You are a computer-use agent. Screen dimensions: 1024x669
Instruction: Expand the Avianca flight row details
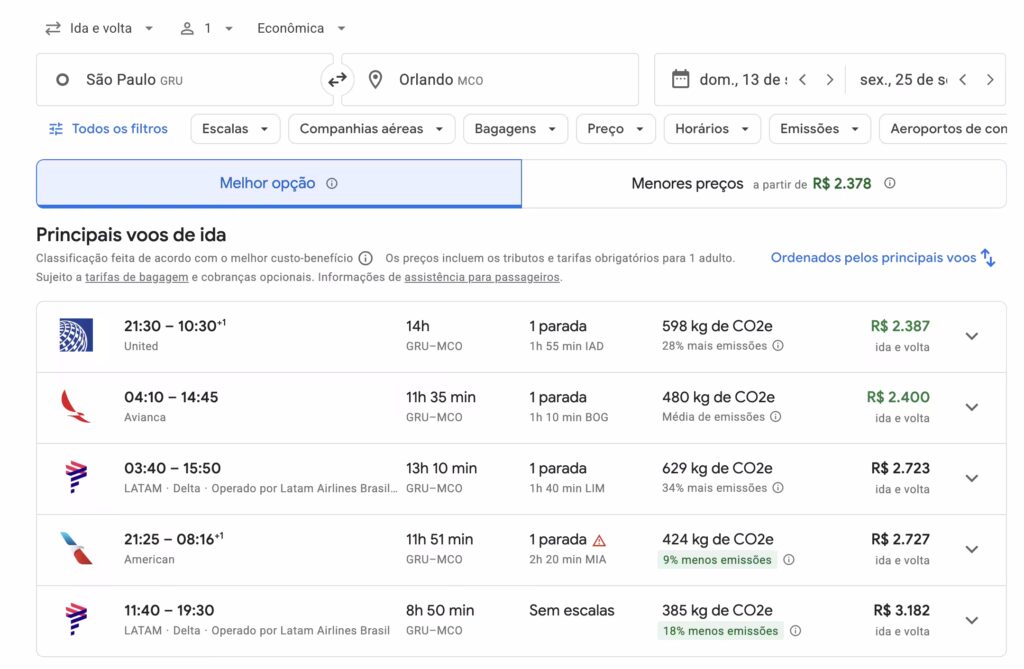(971, 407)
